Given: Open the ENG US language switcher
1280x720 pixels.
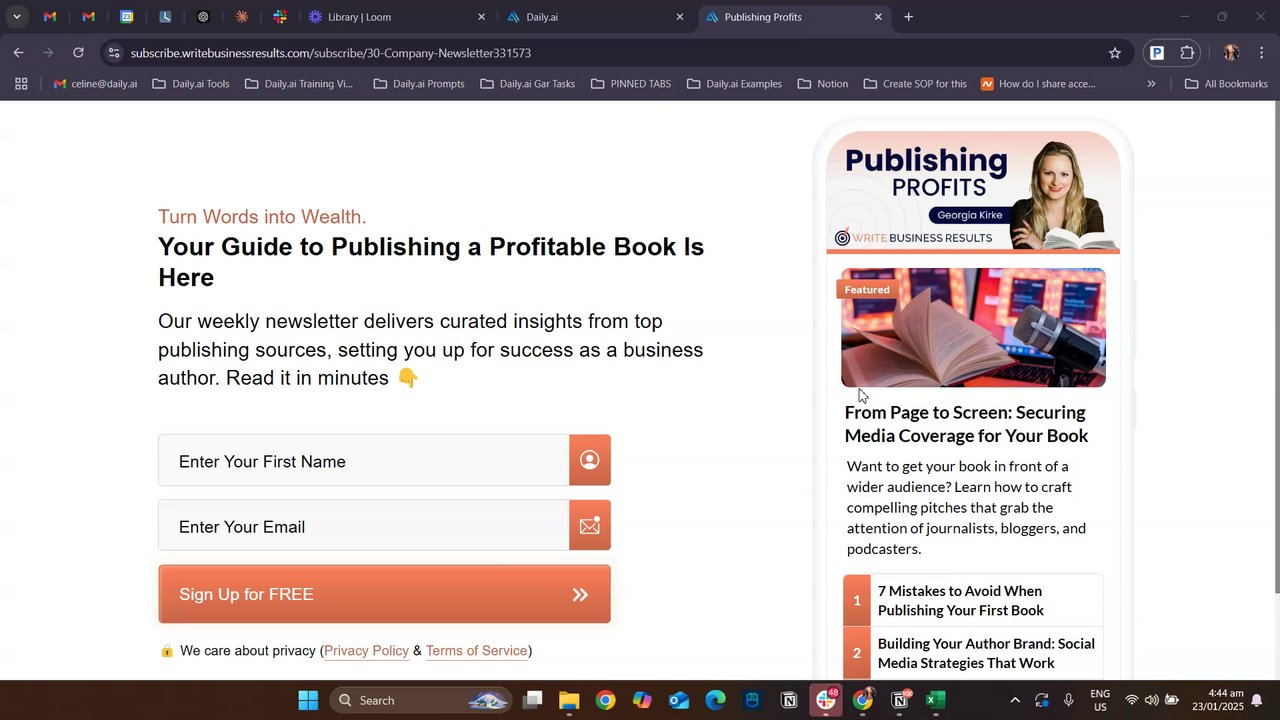Looking at the screenshot, I should coord(1099,700).
